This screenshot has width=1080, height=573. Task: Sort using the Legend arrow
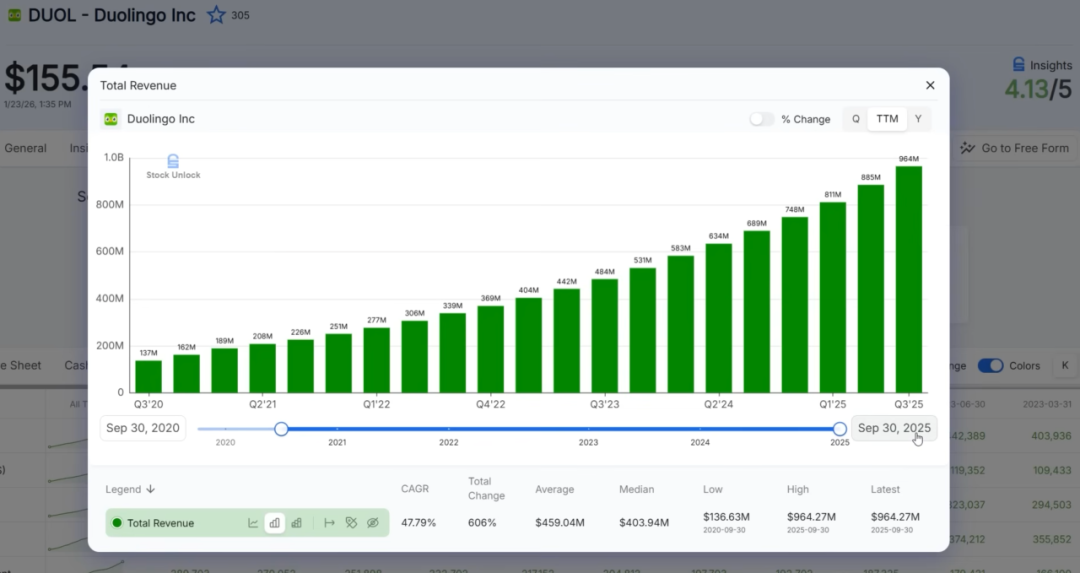point(151,490)
